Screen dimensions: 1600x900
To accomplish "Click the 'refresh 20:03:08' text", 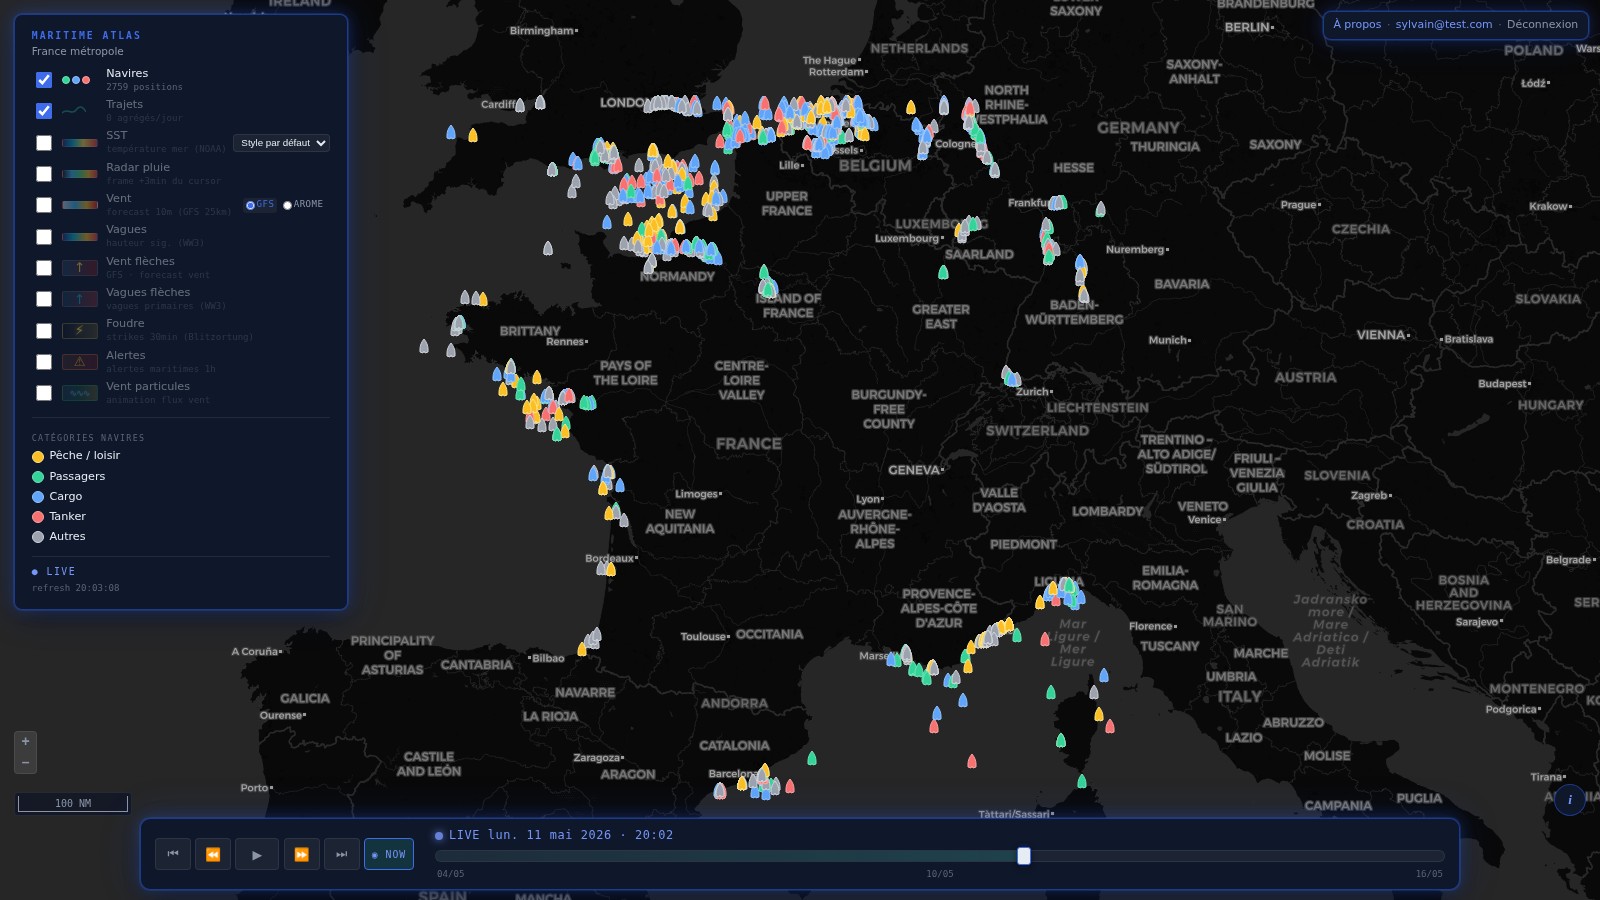I will click(x=75, y=588).
